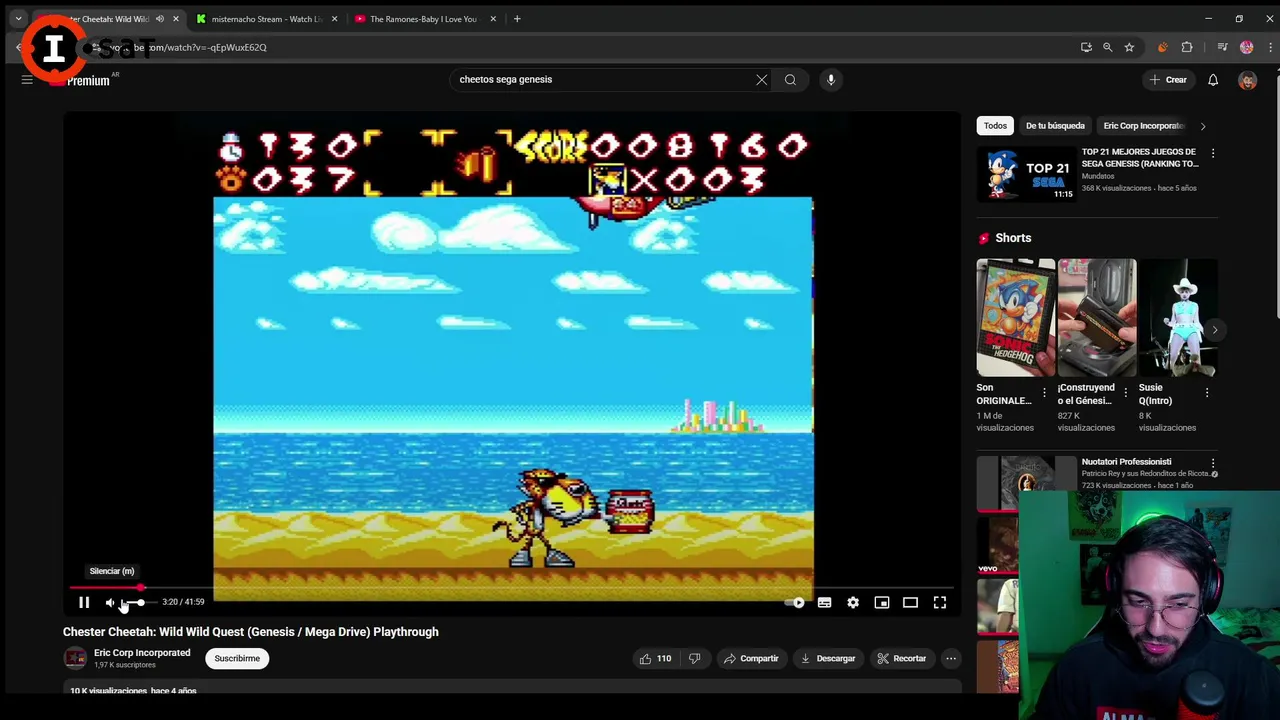The width and height of the screenshot is (1280, 720).
Task: Switch to miniplayer mode
Action: (x=882, y=602)
